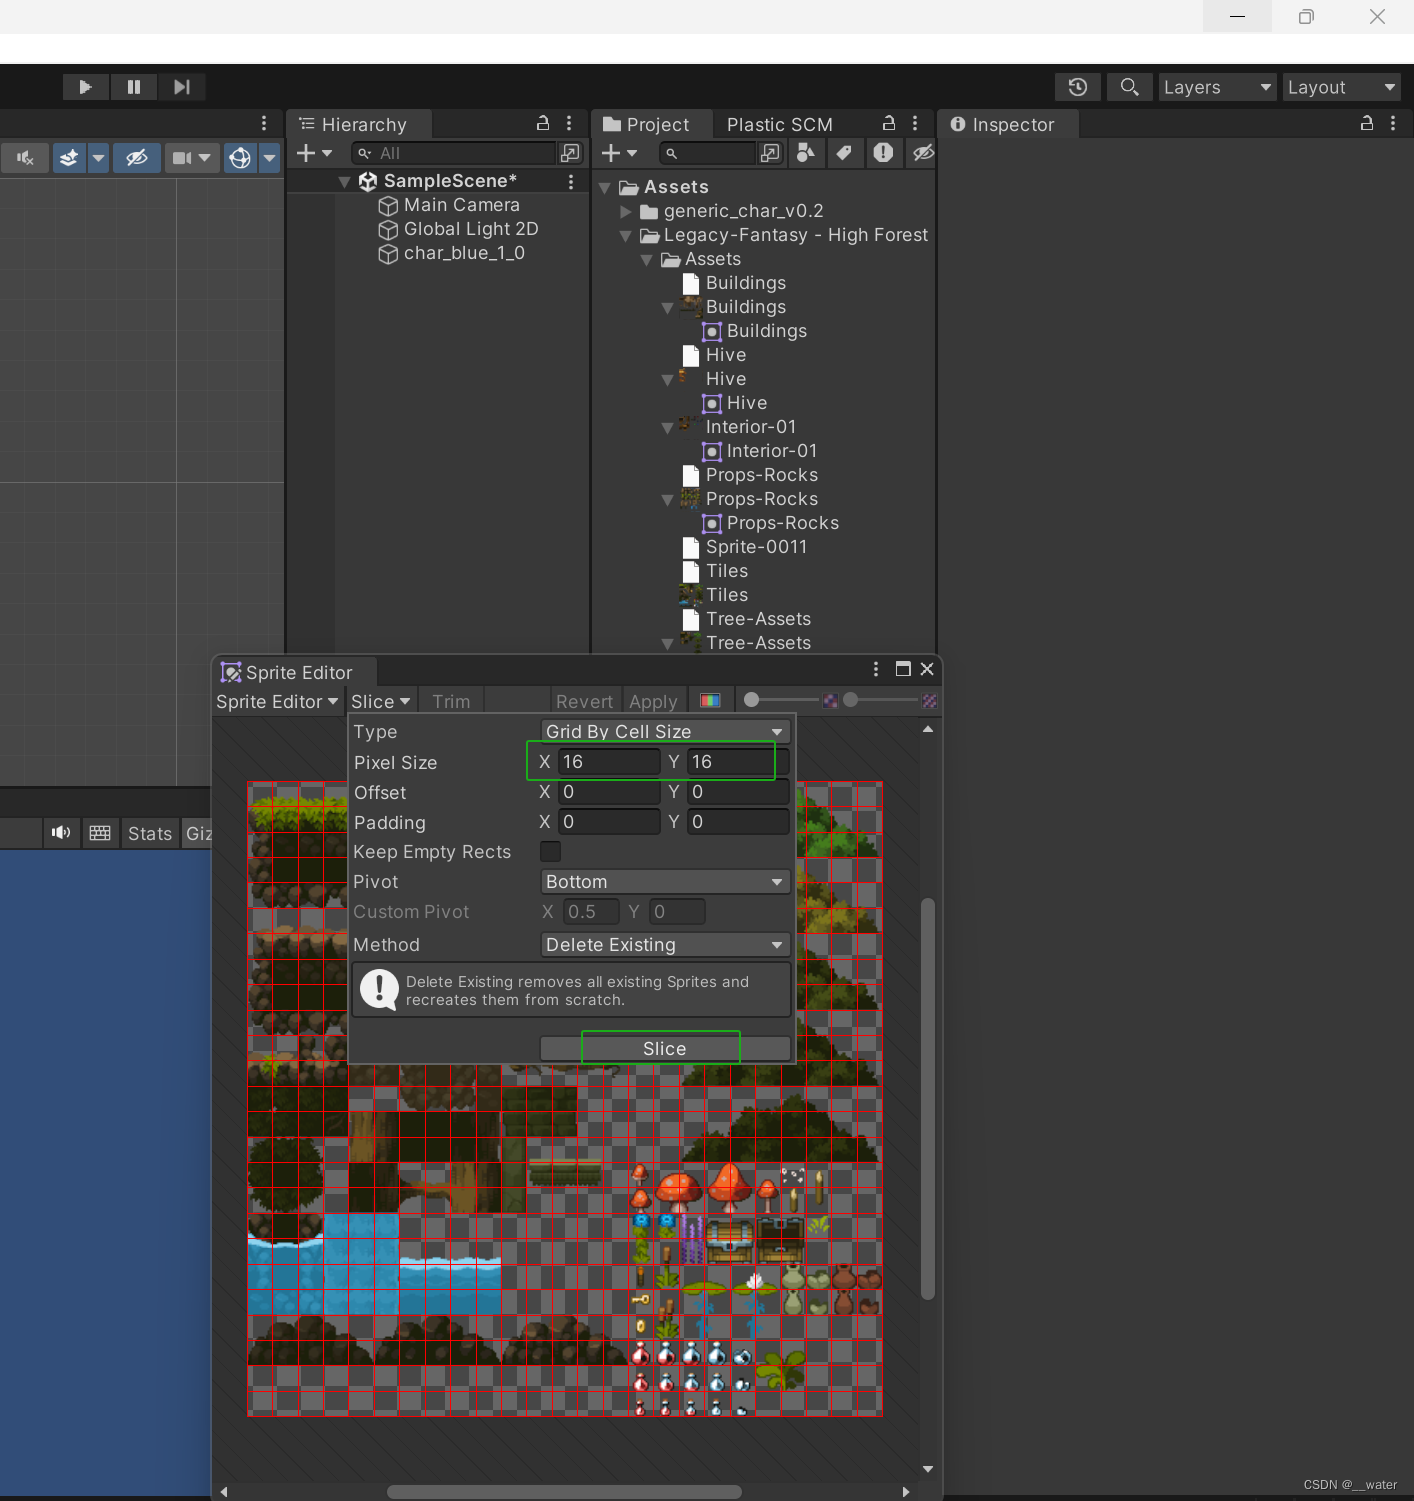Screen dimensions: 1414x1501
Task: Collapse the SampleScene tree node
Action: coord(344,181)
